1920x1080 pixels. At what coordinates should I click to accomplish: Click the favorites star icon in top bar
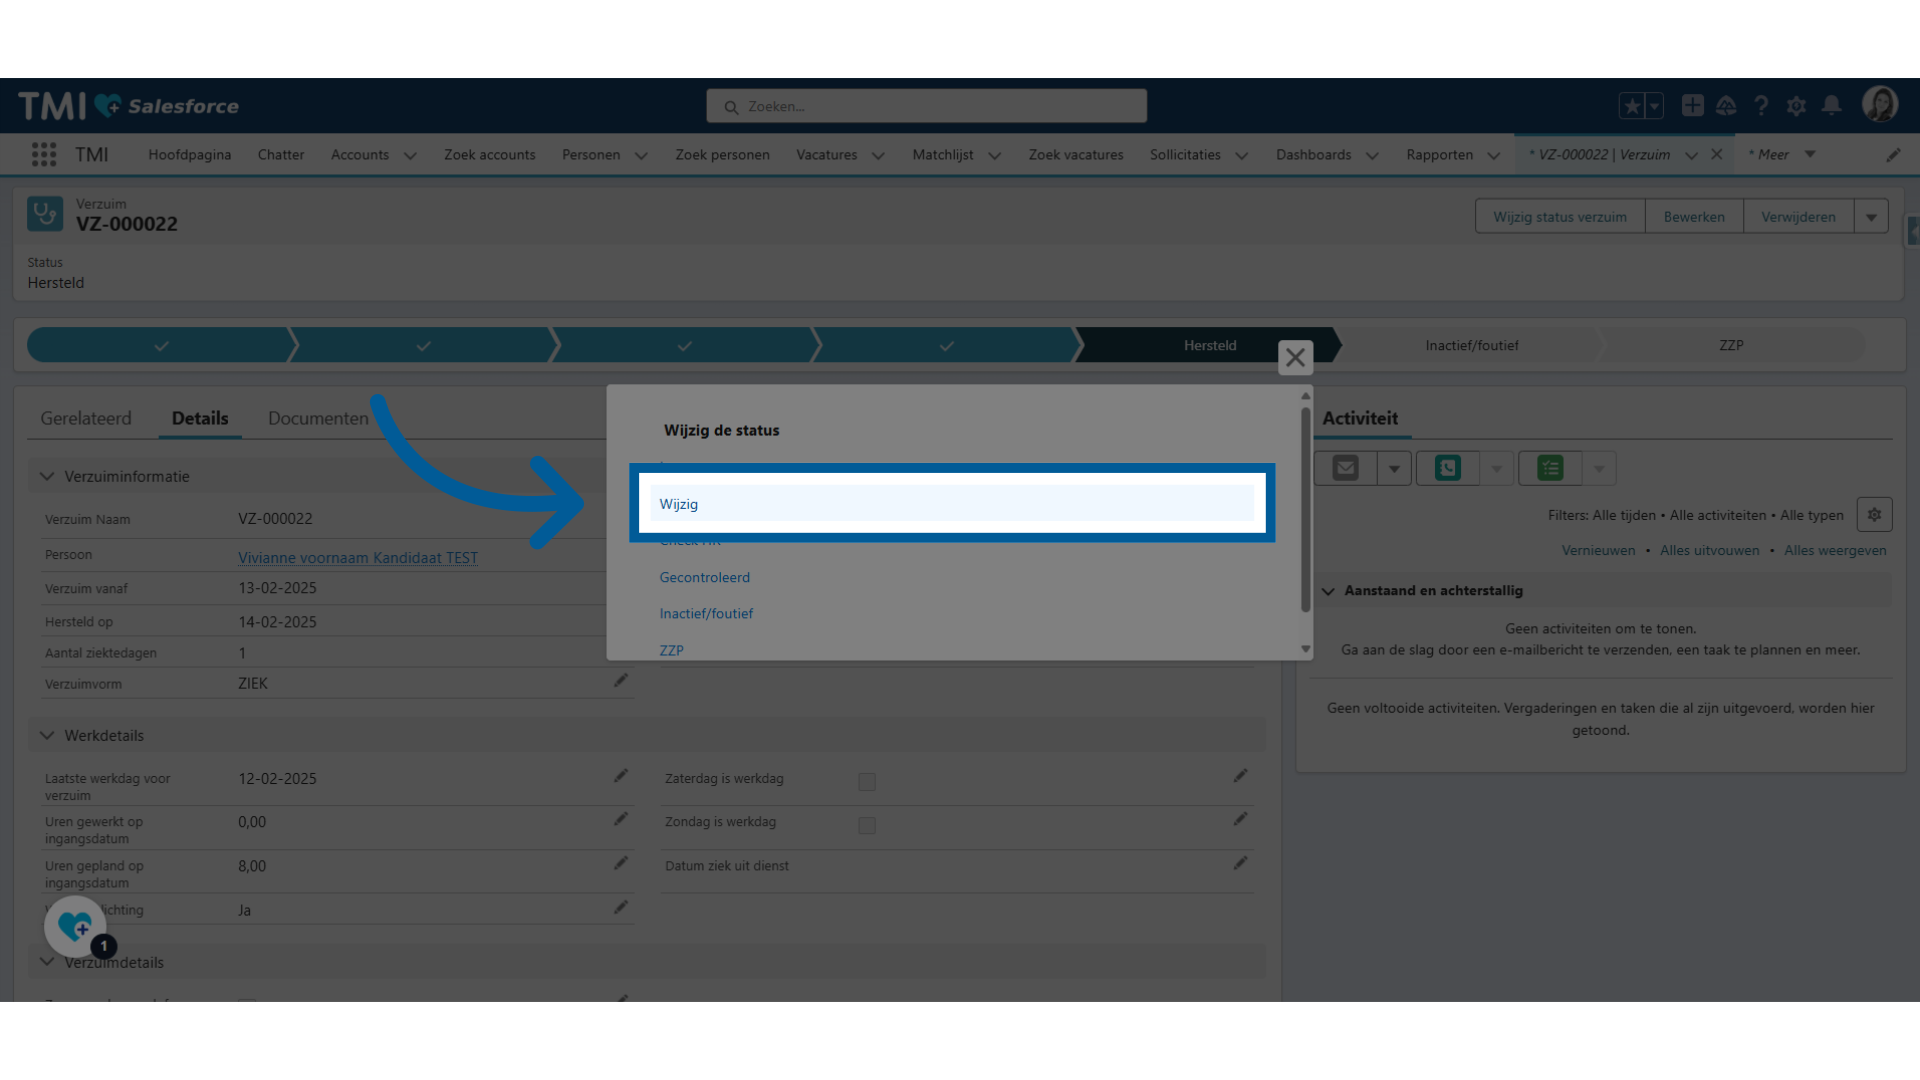[1634, 104]
